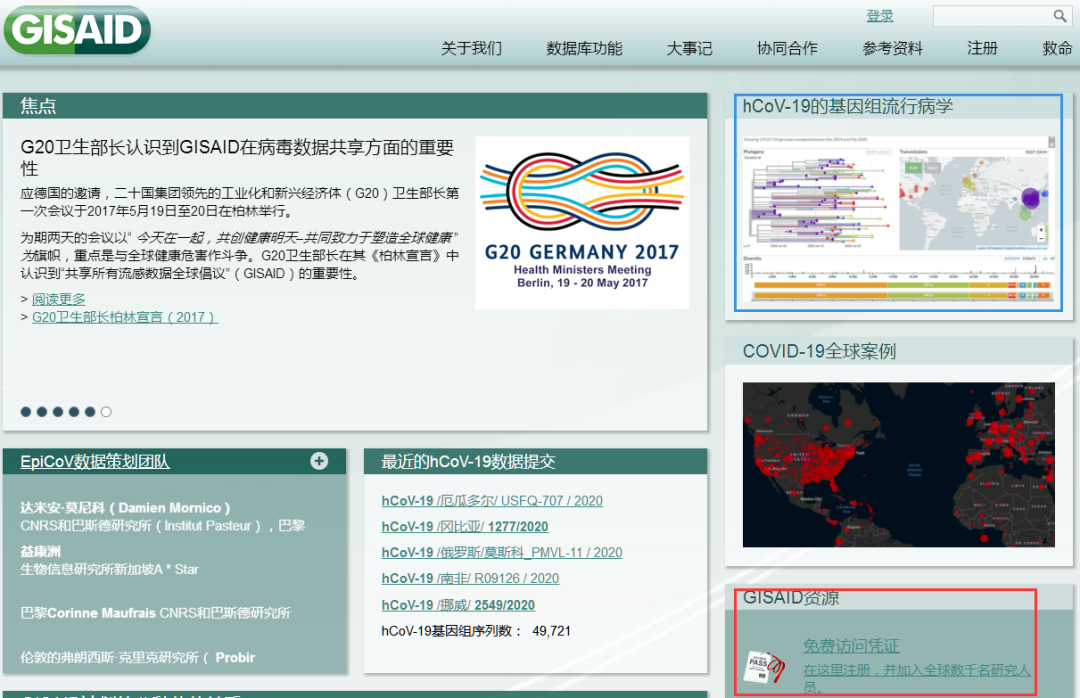Click the name 益康洲
This screenshot has width=1080, height=698.
click(x=40, y=551)
